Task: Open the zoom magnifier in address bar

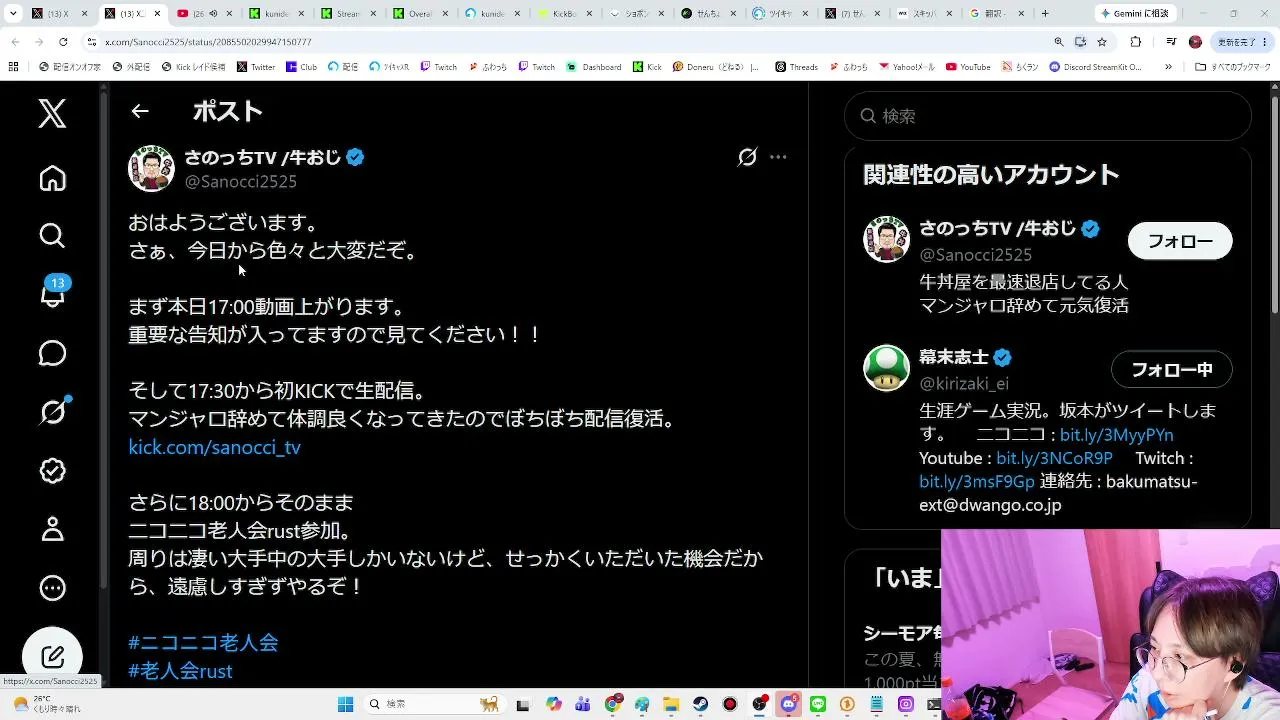Action: coord(1059,42)
